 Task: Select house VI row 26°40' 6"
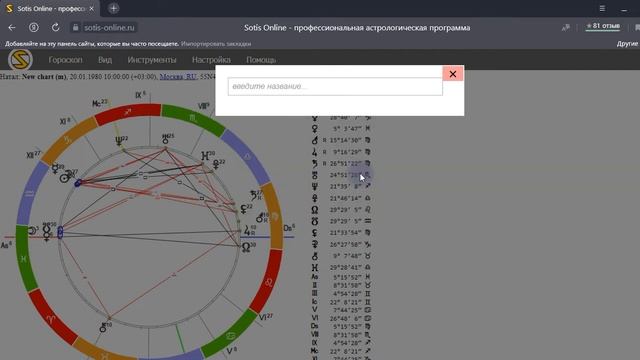click(x=341, y=318)
